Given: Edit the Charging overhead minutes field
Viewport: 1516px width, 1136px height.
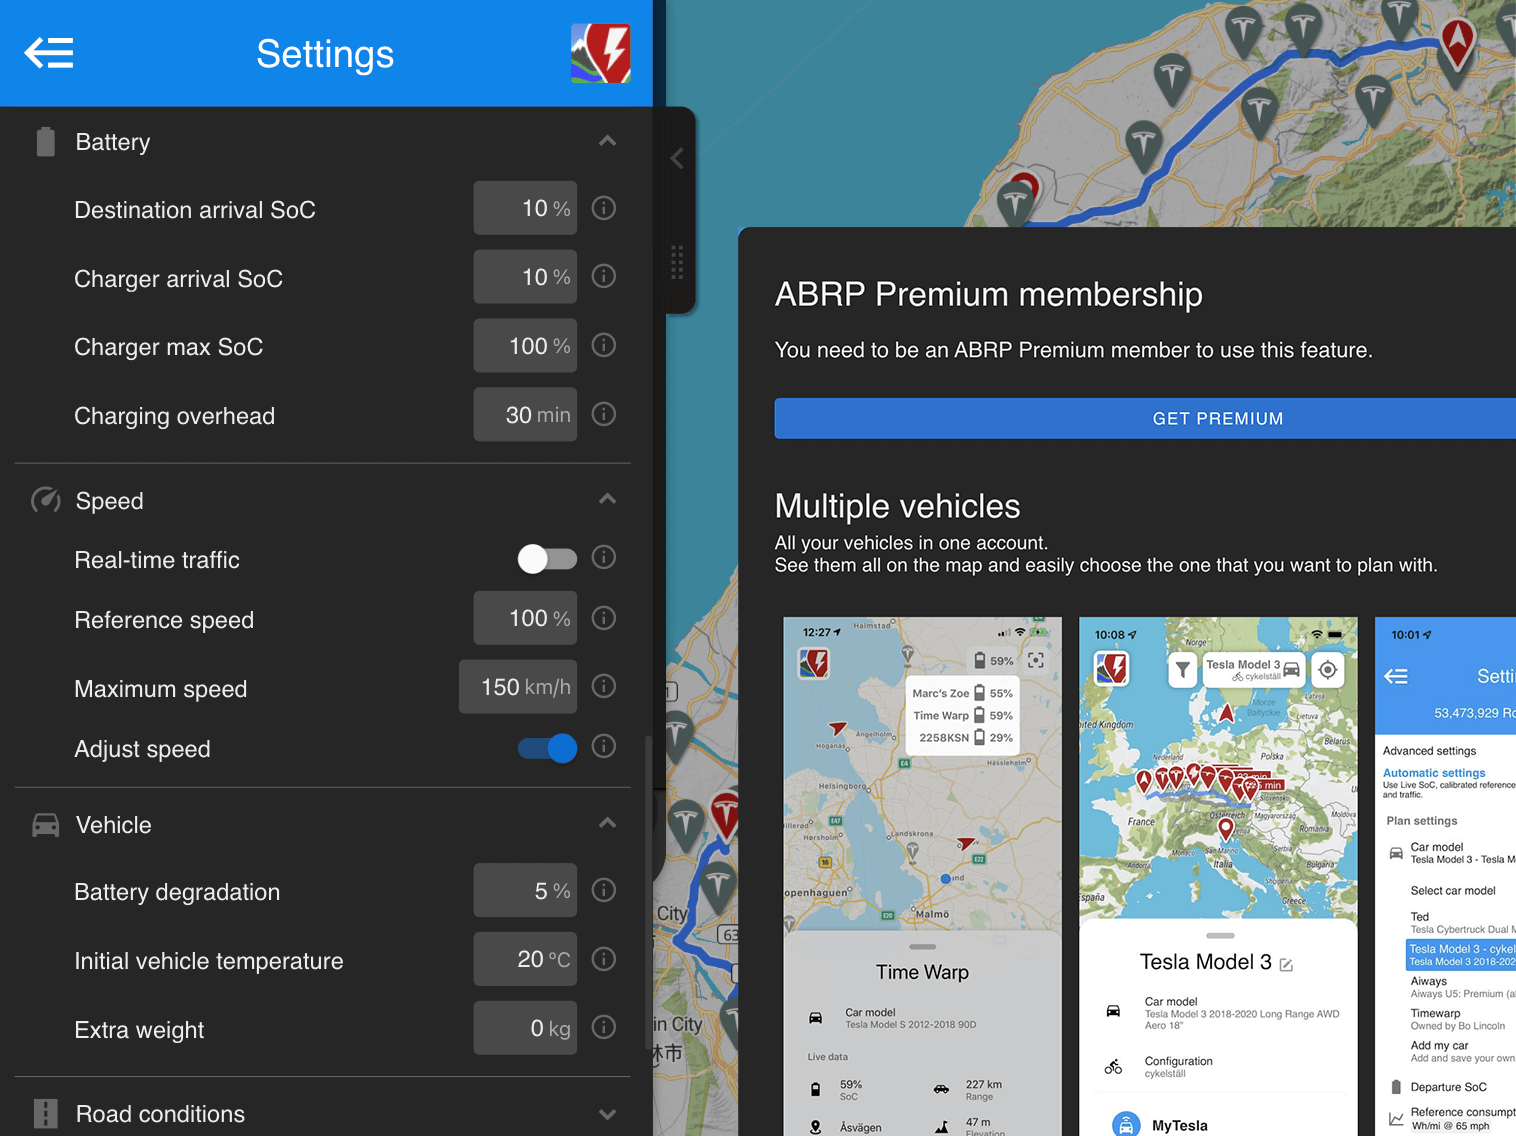Looking at the screenshot, I should [525, 415].
